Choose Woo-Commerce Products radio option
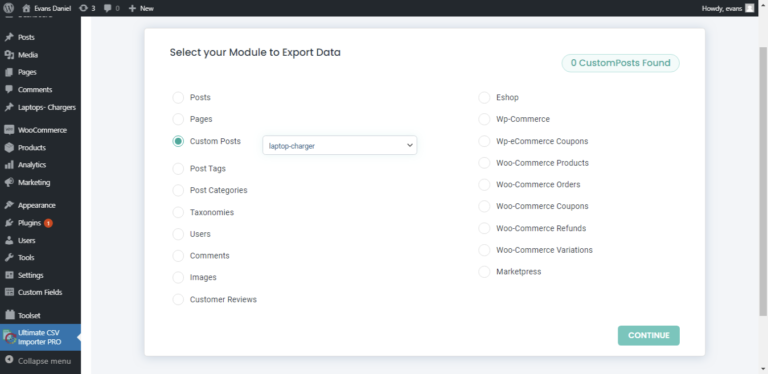 point(484,163)
